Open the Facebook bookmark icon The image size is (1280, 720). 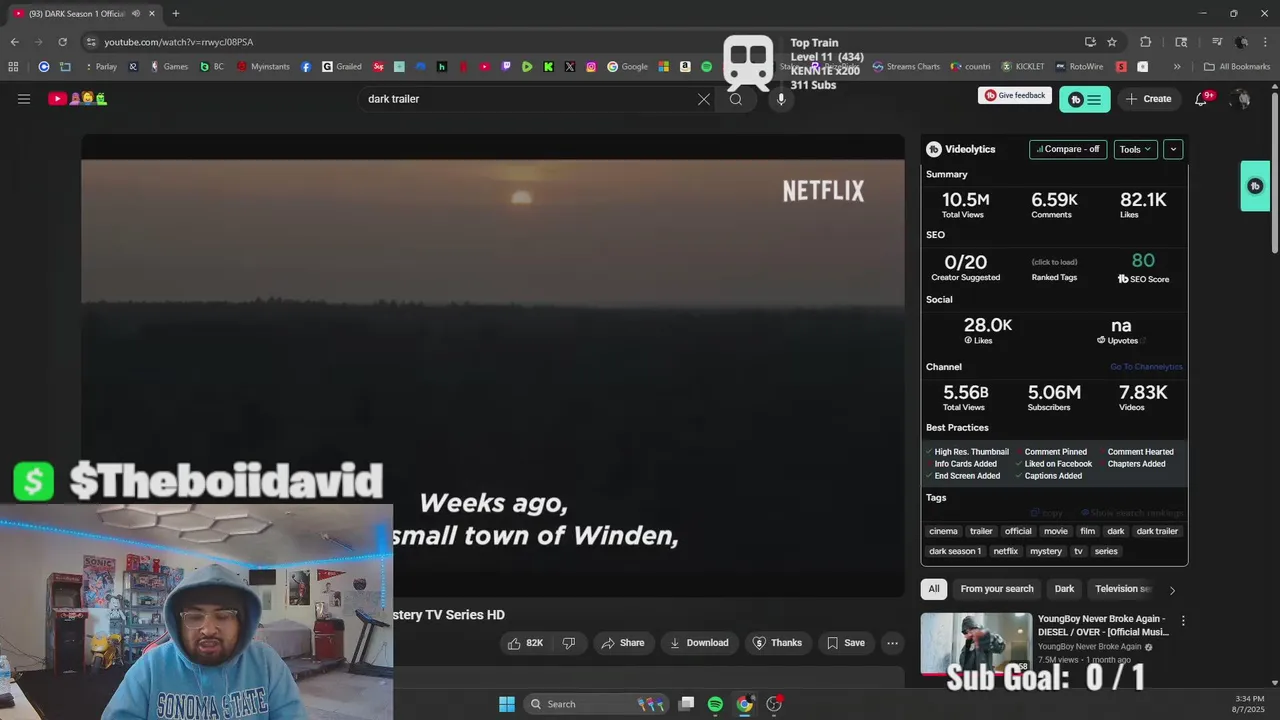pos(306,67)
